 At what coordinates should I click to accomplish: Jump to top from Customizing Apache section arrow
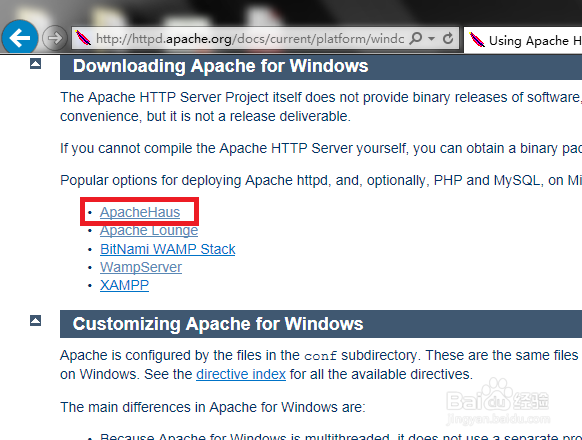point(35,320)
